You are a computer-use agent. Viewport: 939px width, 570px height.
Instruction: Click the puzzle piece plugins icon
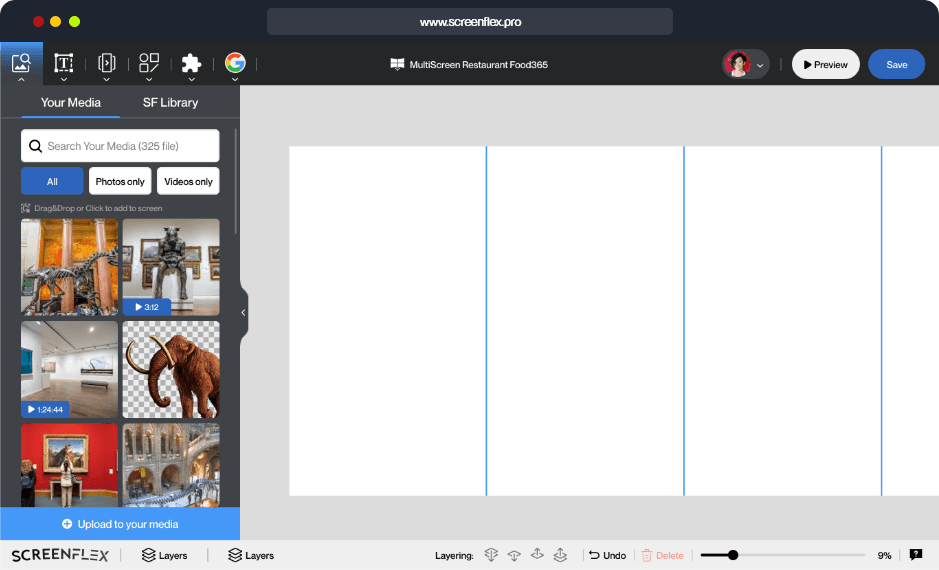click(x=191, y=63)
